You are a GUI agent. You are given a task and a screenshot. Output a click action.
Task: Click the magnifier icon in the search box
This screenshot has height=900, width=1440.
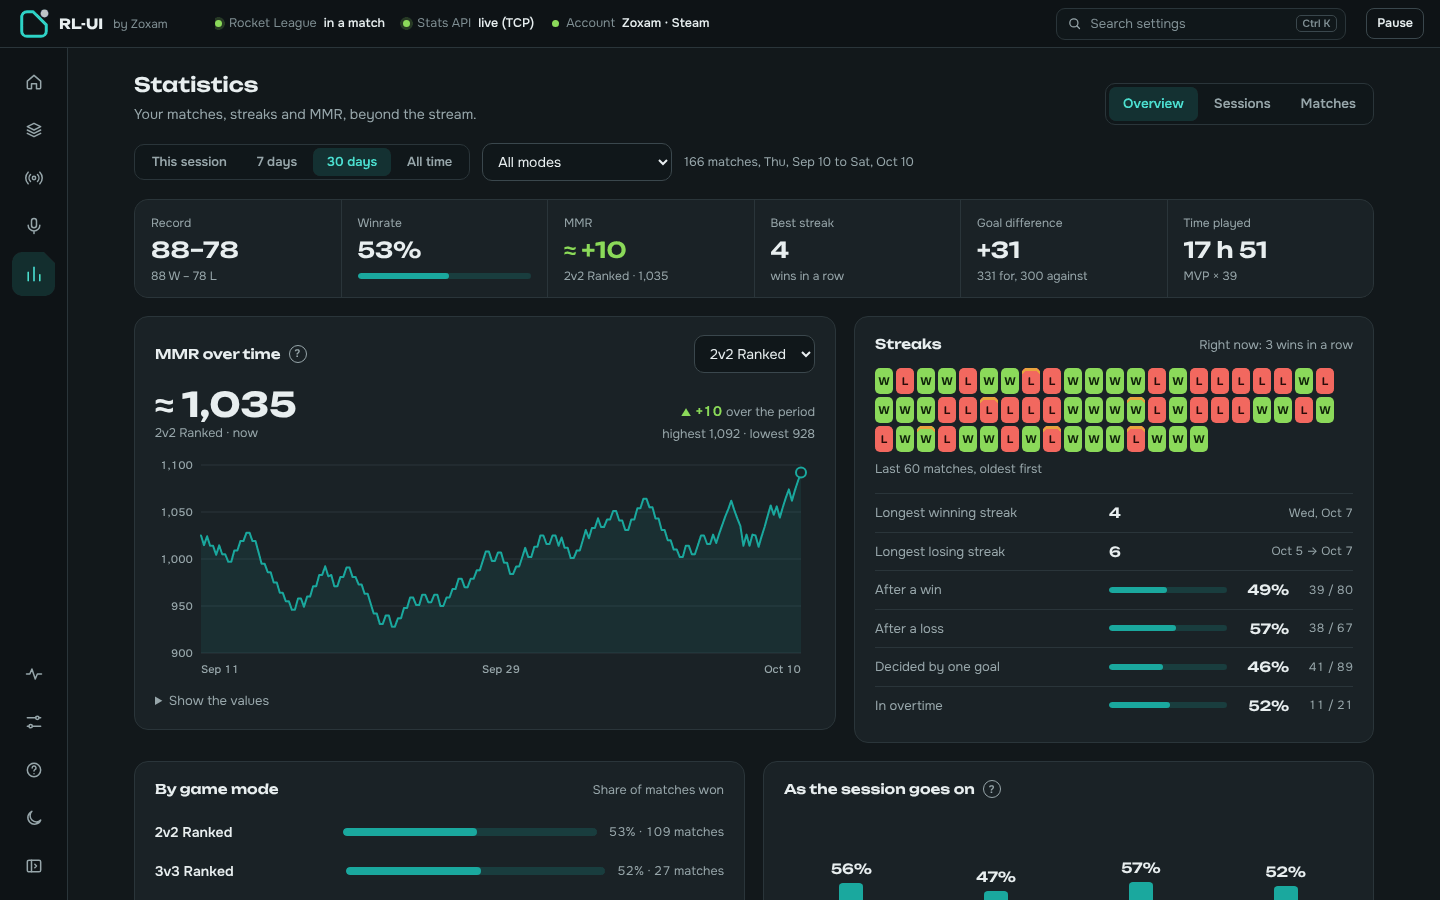[x=1074, y=24]
